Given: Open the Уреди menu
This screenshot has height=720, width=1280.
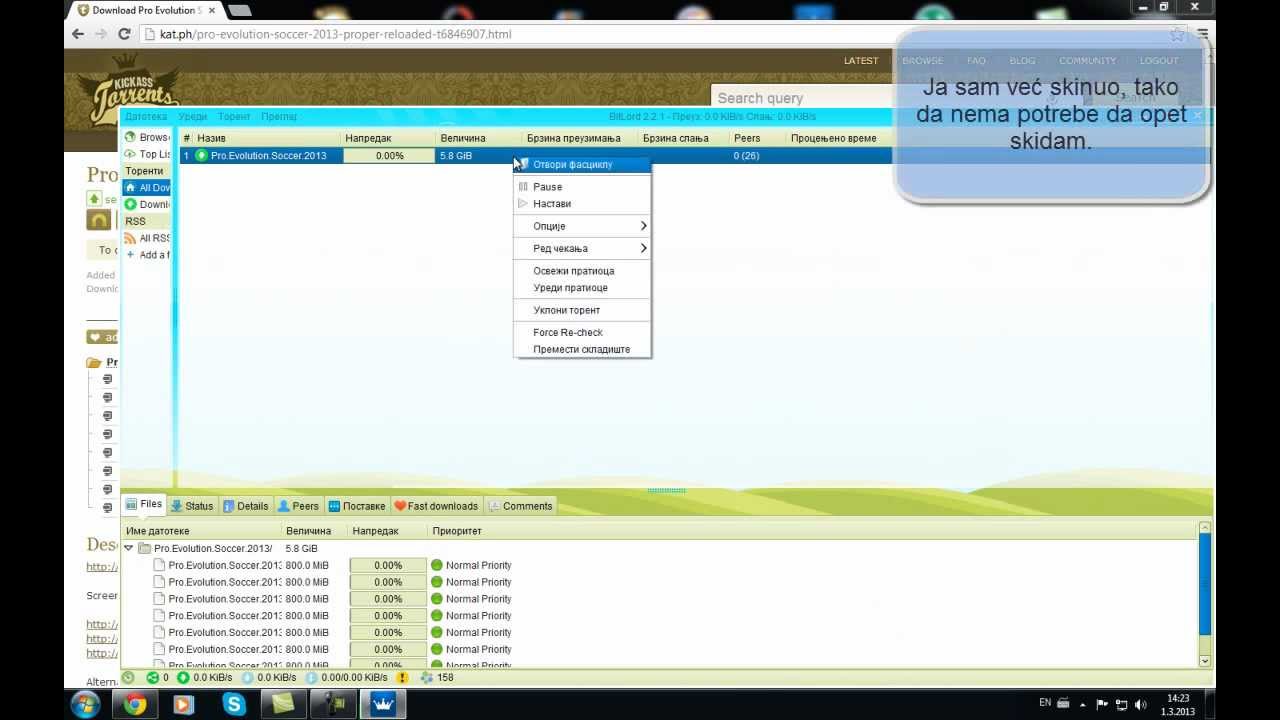Looking at the screenshot, I should point(193,116).
